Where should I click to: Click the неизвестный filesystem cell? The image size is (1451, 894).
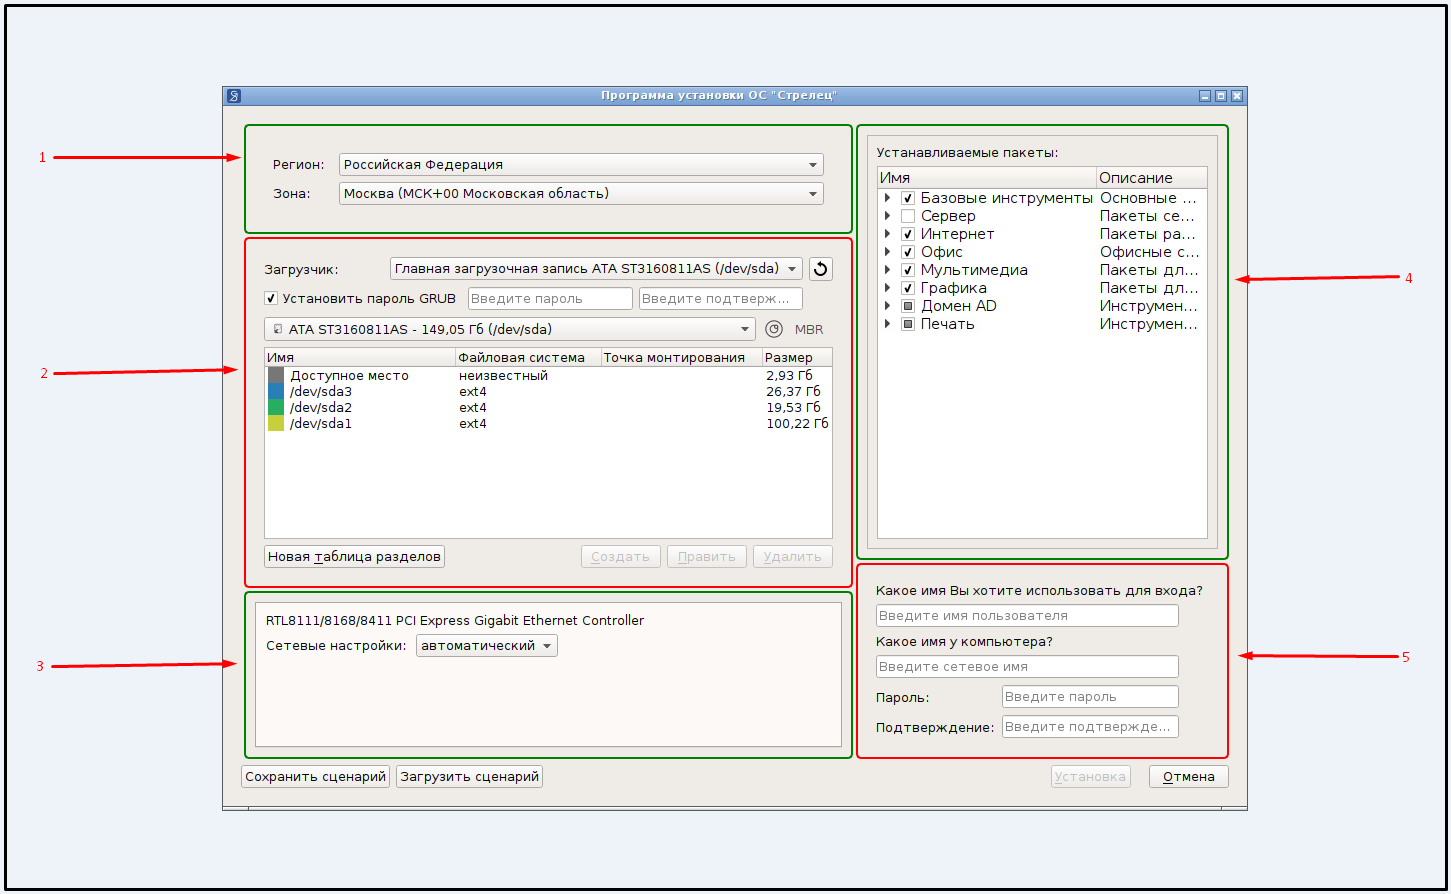tap(503, 376)
